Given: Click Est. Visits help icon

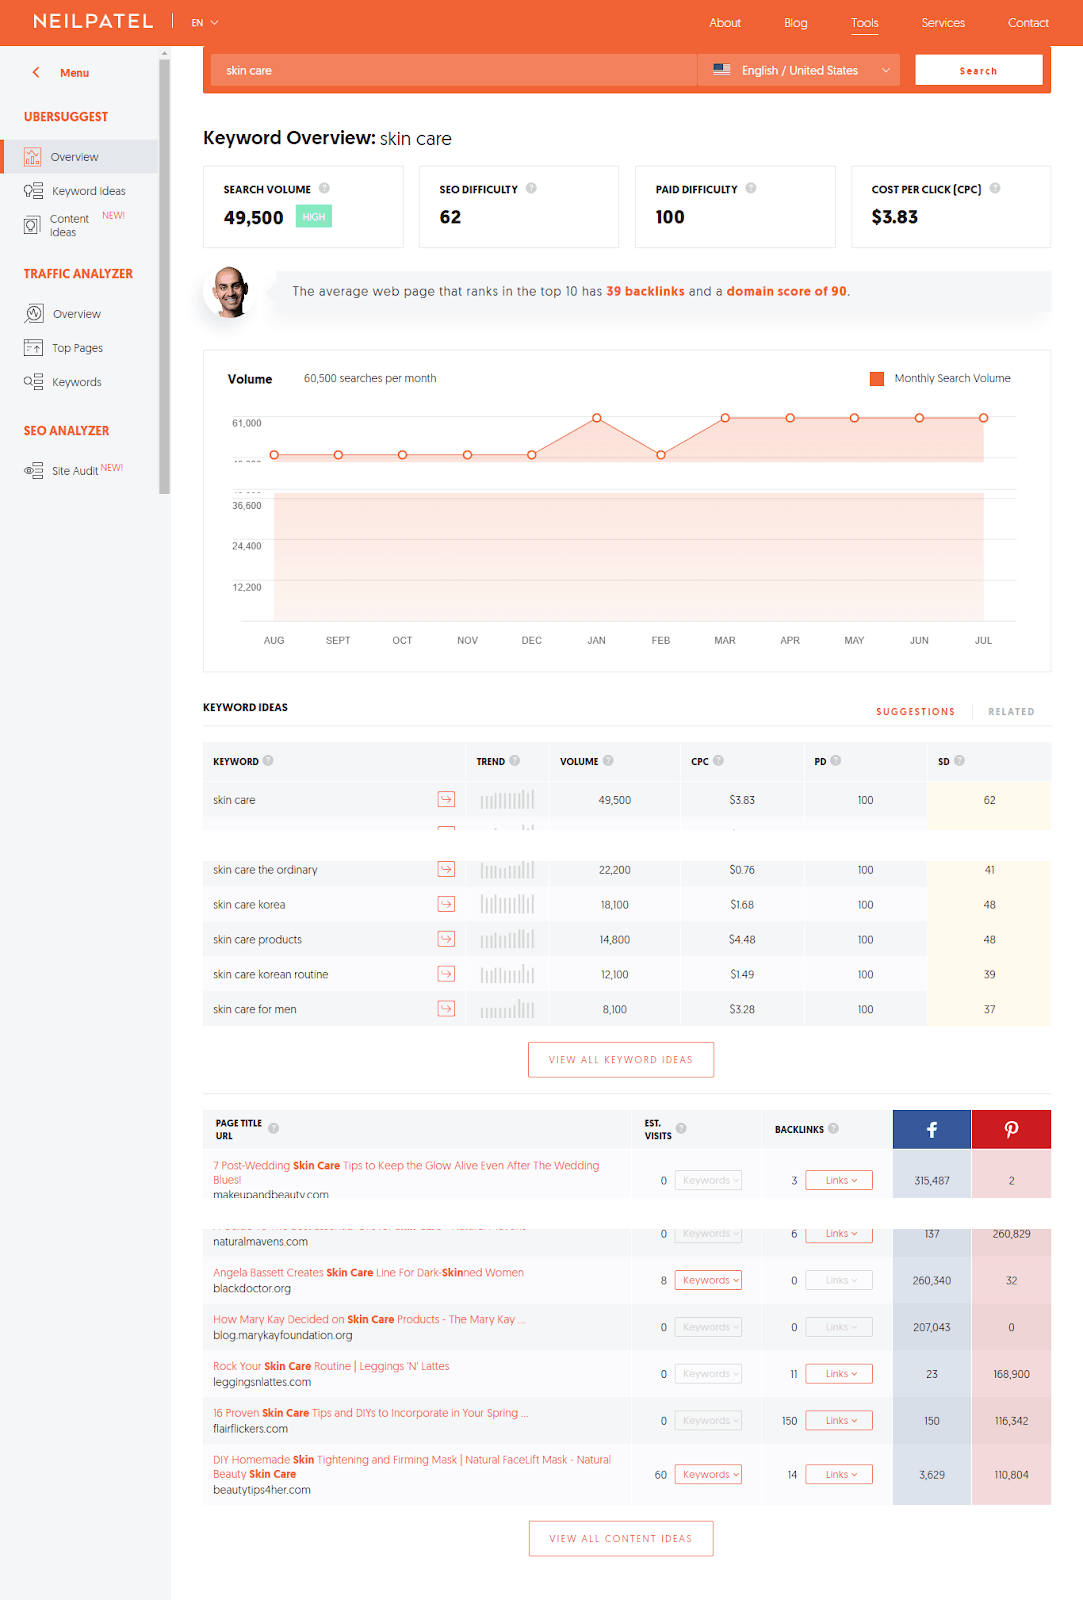Looking at the screenshot, I should 681,1128.
